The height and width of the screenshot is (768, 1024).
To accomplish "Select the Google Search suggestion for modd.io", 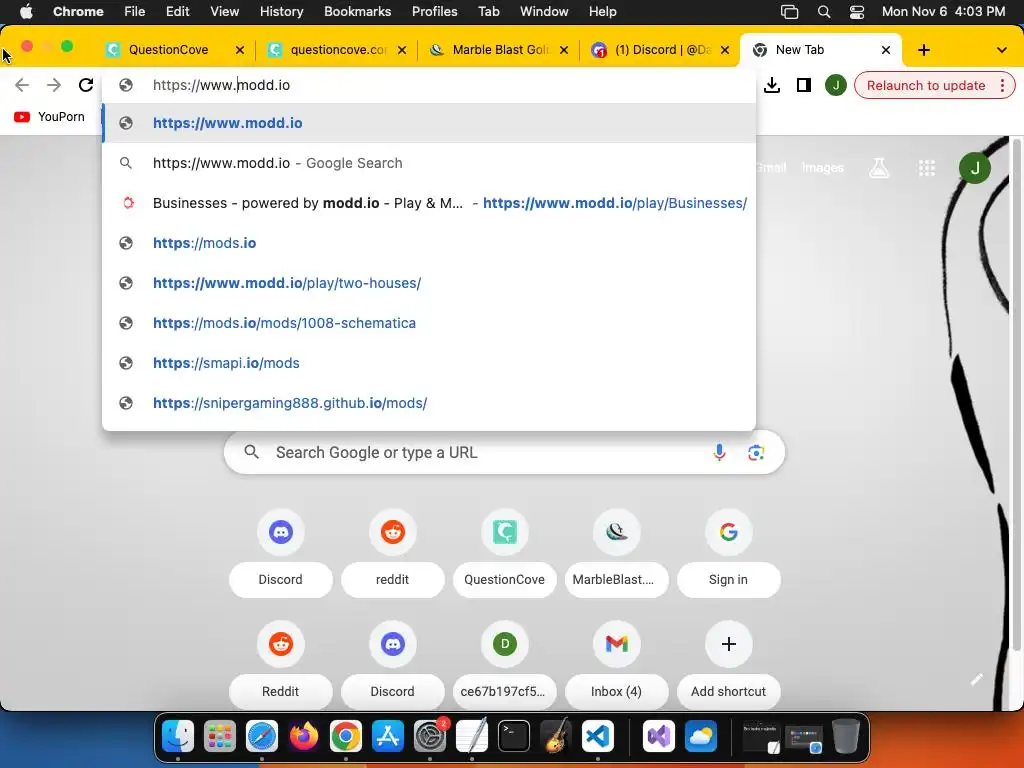I will coord(429,163).
